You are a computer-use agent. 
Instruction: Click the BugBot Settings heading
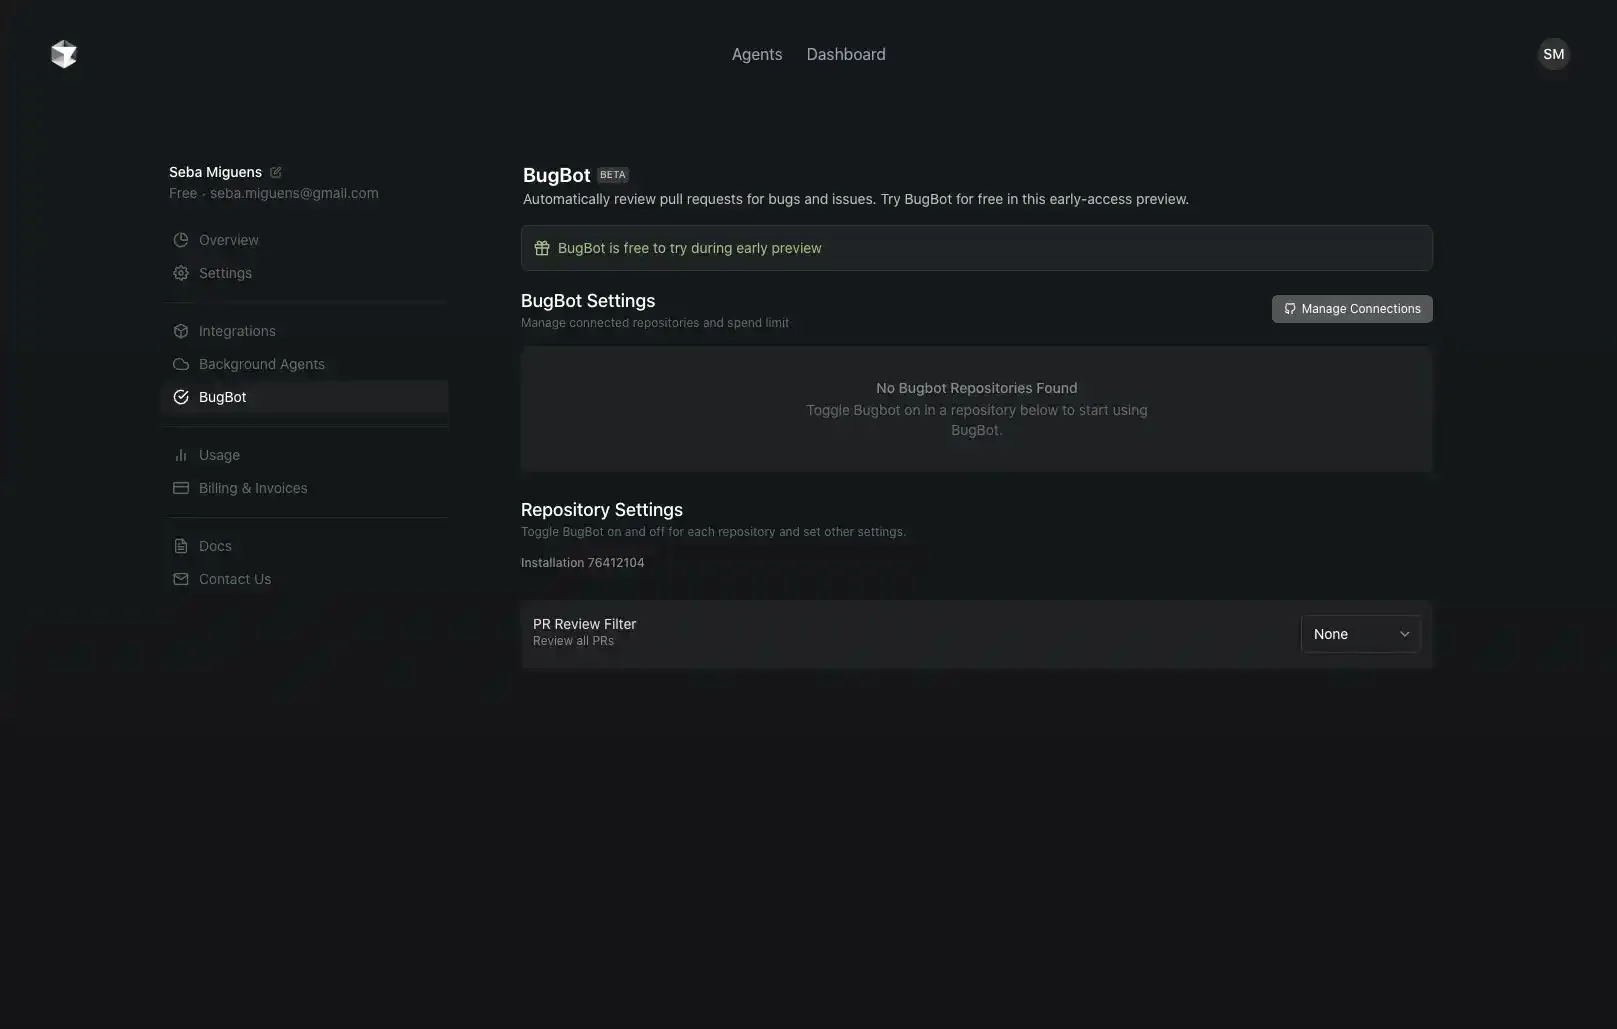(x=588, y=301)
